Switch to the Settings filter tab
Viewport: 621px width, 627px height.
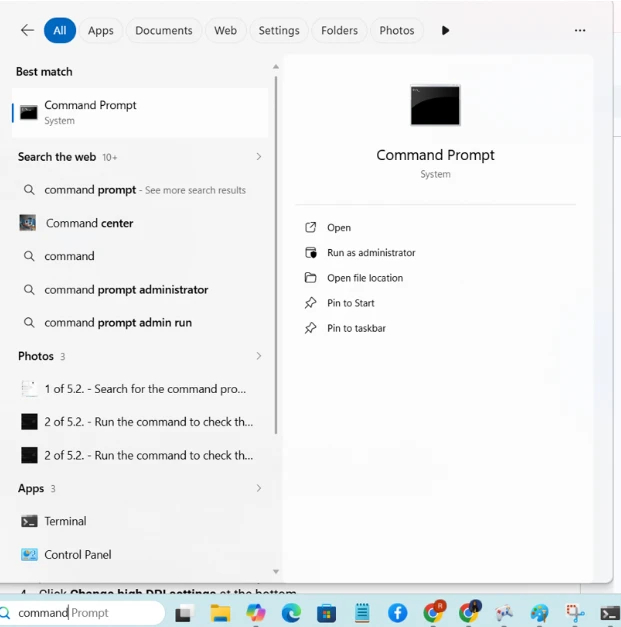[x=279, y=30]
